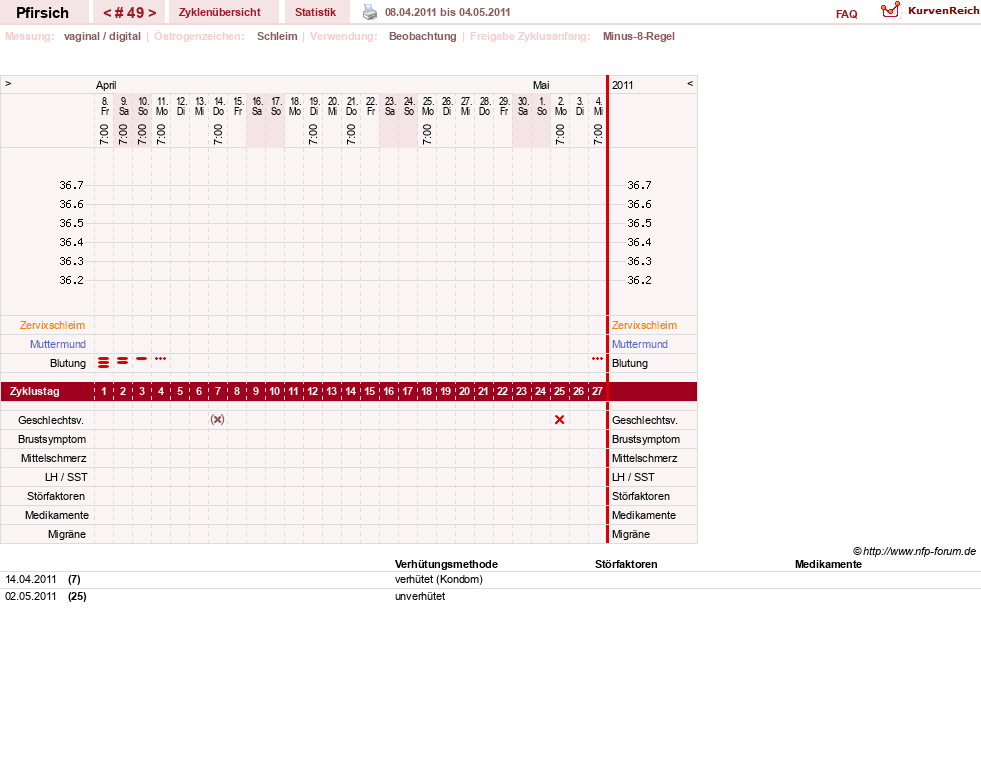Click the spotting dots on day 27
The image size is (981, 783).
click(x=597, y=358)
